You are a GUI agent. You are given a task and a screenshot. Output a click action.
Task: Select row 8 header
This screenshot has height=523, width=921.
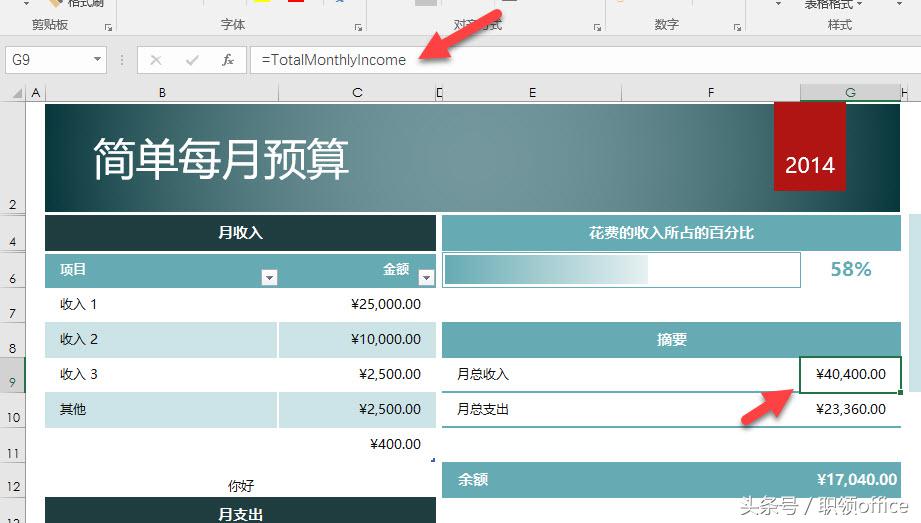(x=12, y=341)
